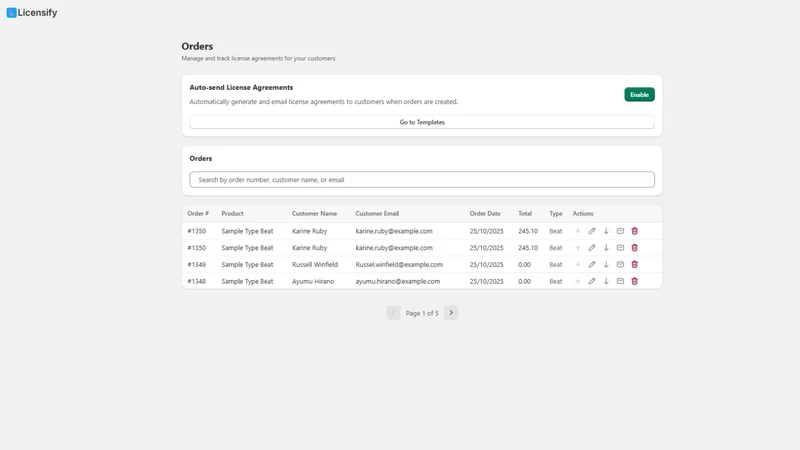Screen dimensions: 800x450
Task: Click Sample Type Beat in order #1348 row
Action: 247,281
